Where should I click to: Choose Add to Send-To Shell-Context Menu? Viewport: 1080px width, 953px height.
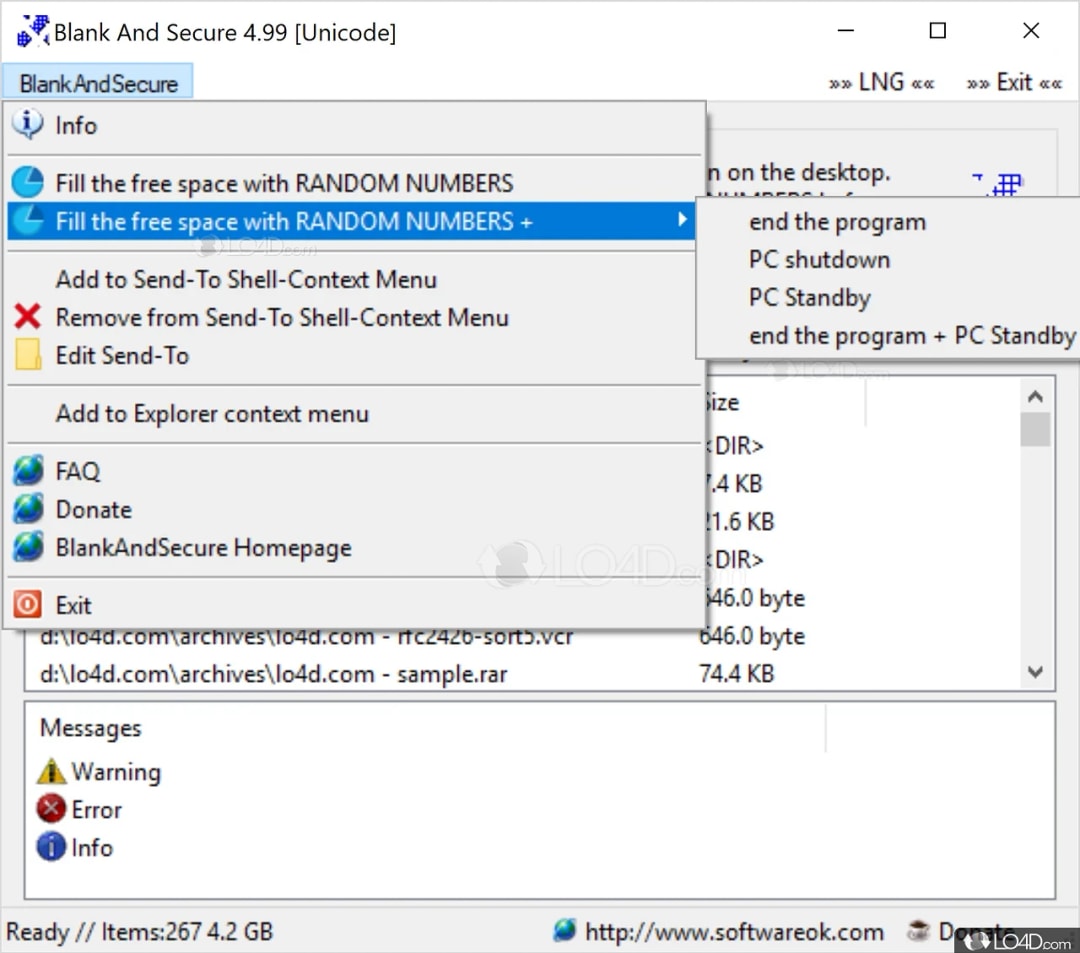coord(355,280)
